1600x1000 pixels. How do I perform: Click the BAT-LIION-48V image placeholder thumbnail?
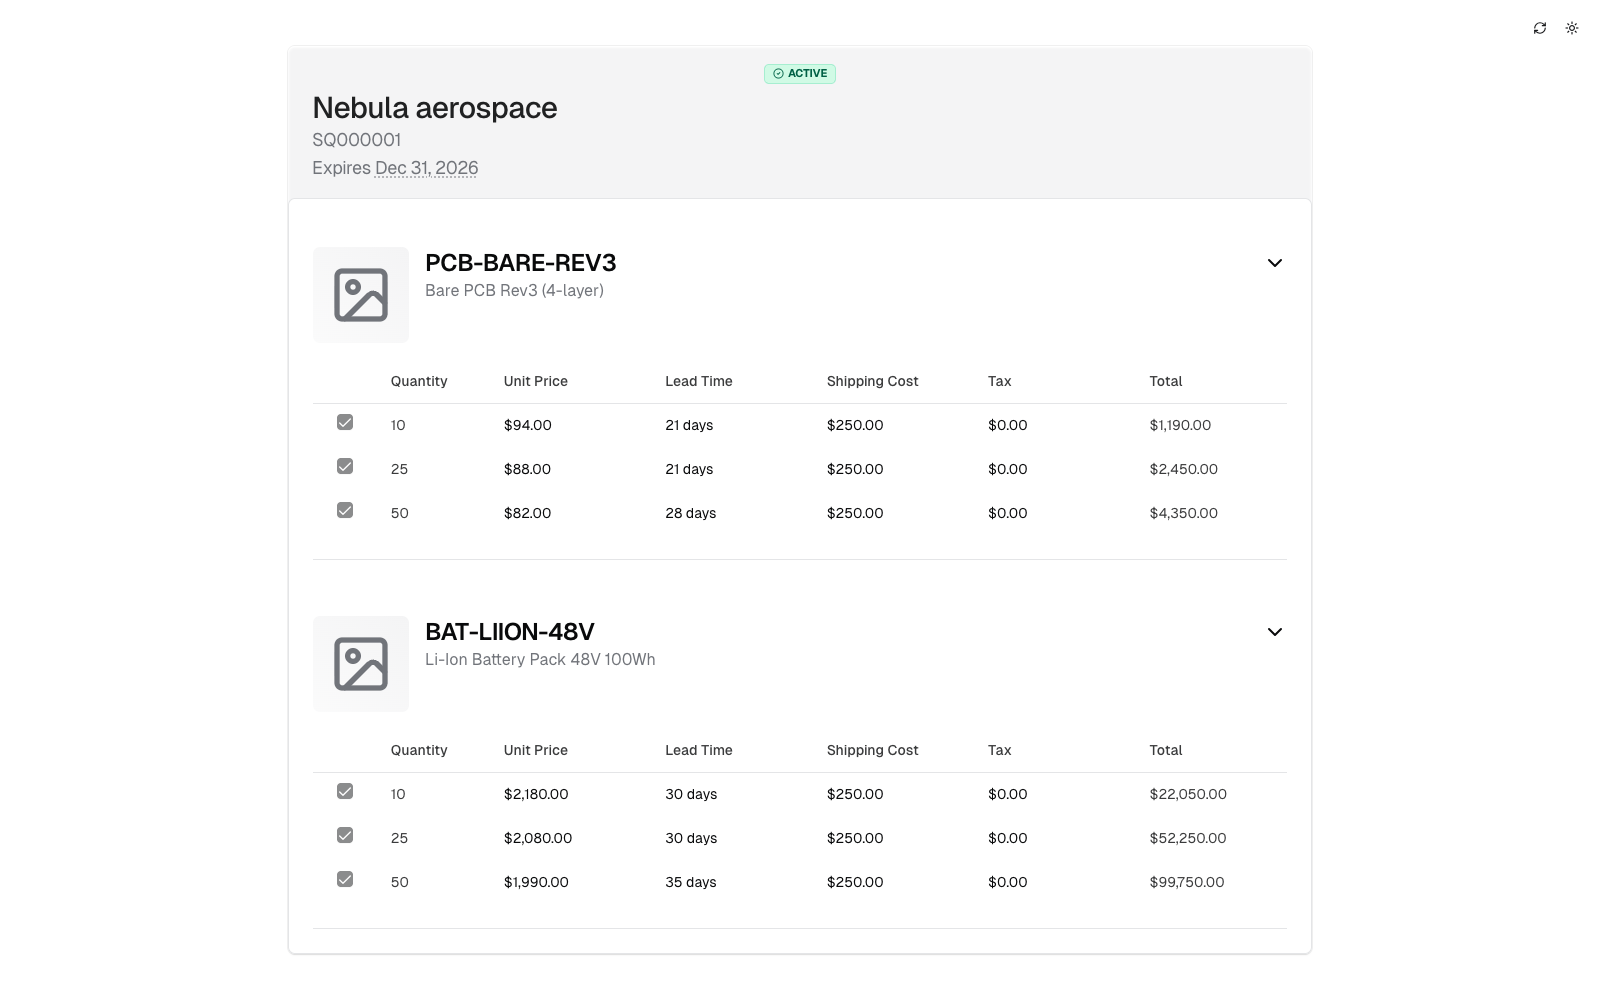coord(361,664)
